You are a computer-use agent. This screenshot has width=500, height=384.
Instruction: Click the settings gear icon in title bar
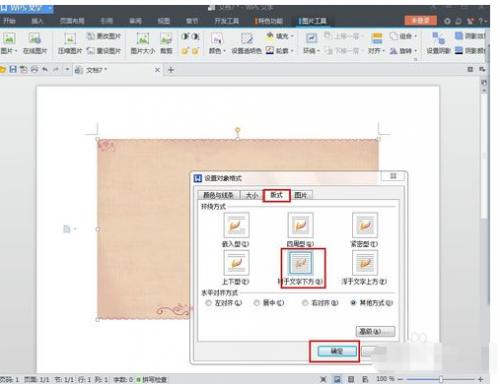tap(447, 21)
